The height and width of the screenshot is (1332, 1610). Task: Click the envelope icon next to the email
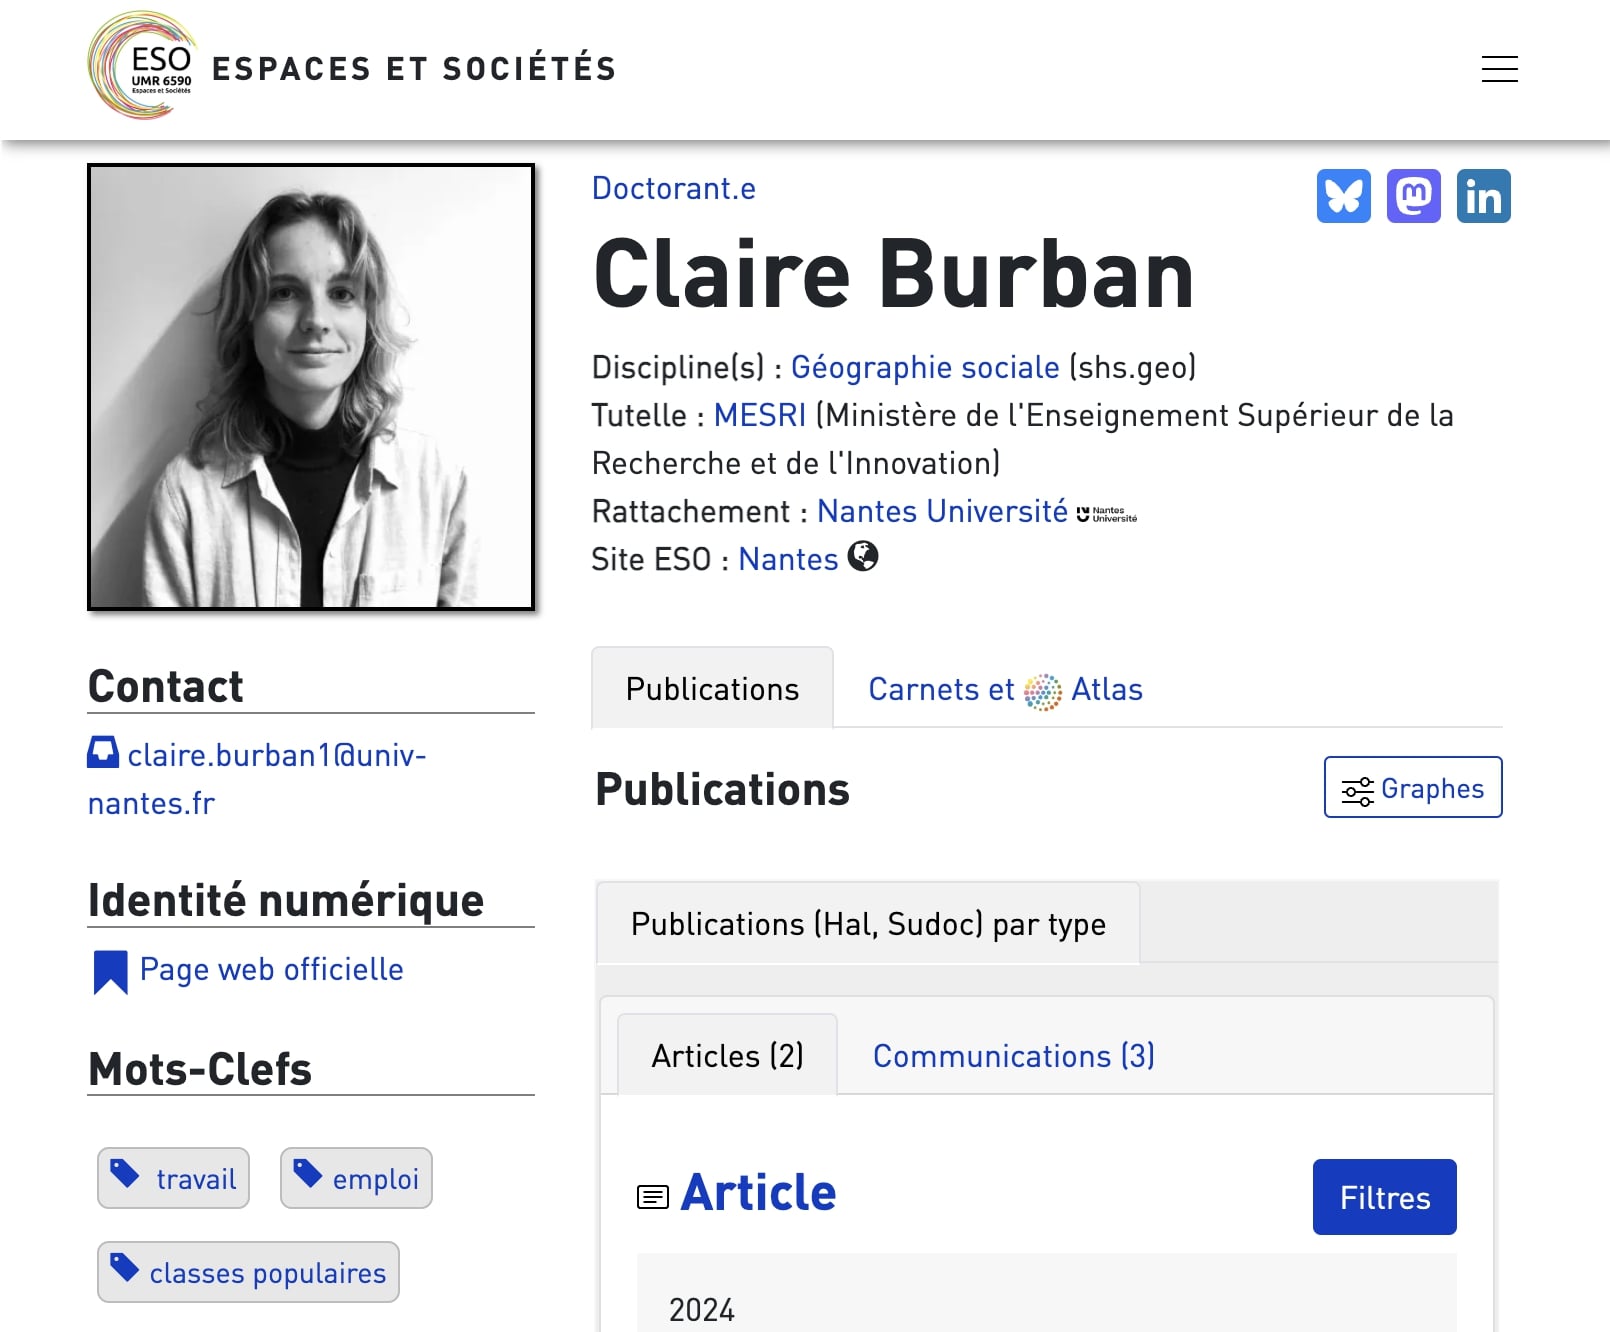pos(103,753)
